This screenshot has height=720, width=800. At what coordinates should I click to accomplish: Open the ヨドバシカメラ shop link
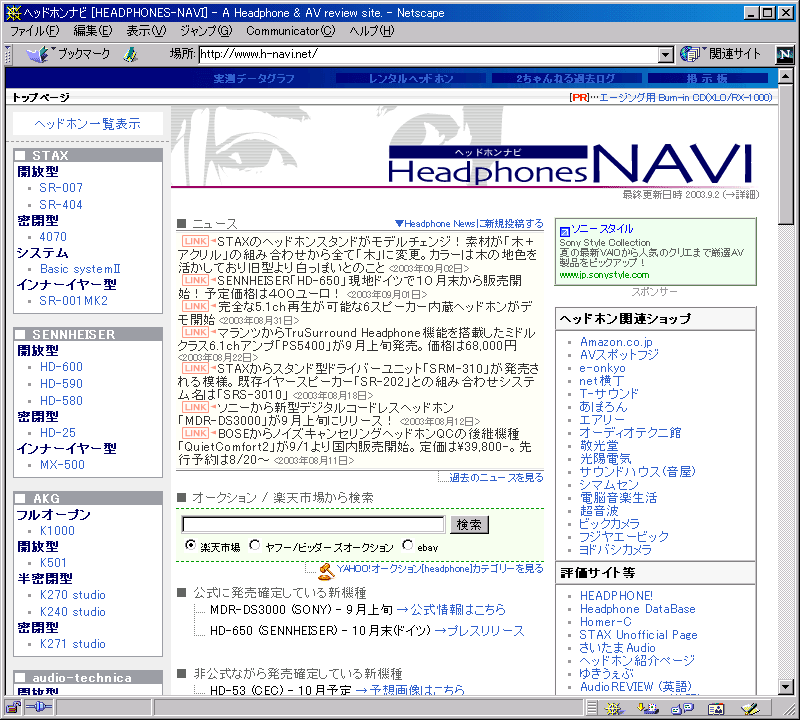click(x=615, y=550)
